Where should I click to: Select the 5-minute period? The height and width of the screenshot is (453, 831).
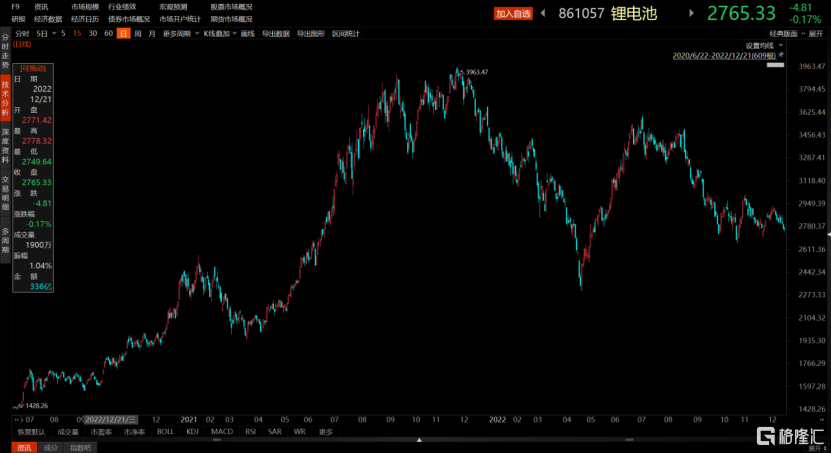point(63,33)
